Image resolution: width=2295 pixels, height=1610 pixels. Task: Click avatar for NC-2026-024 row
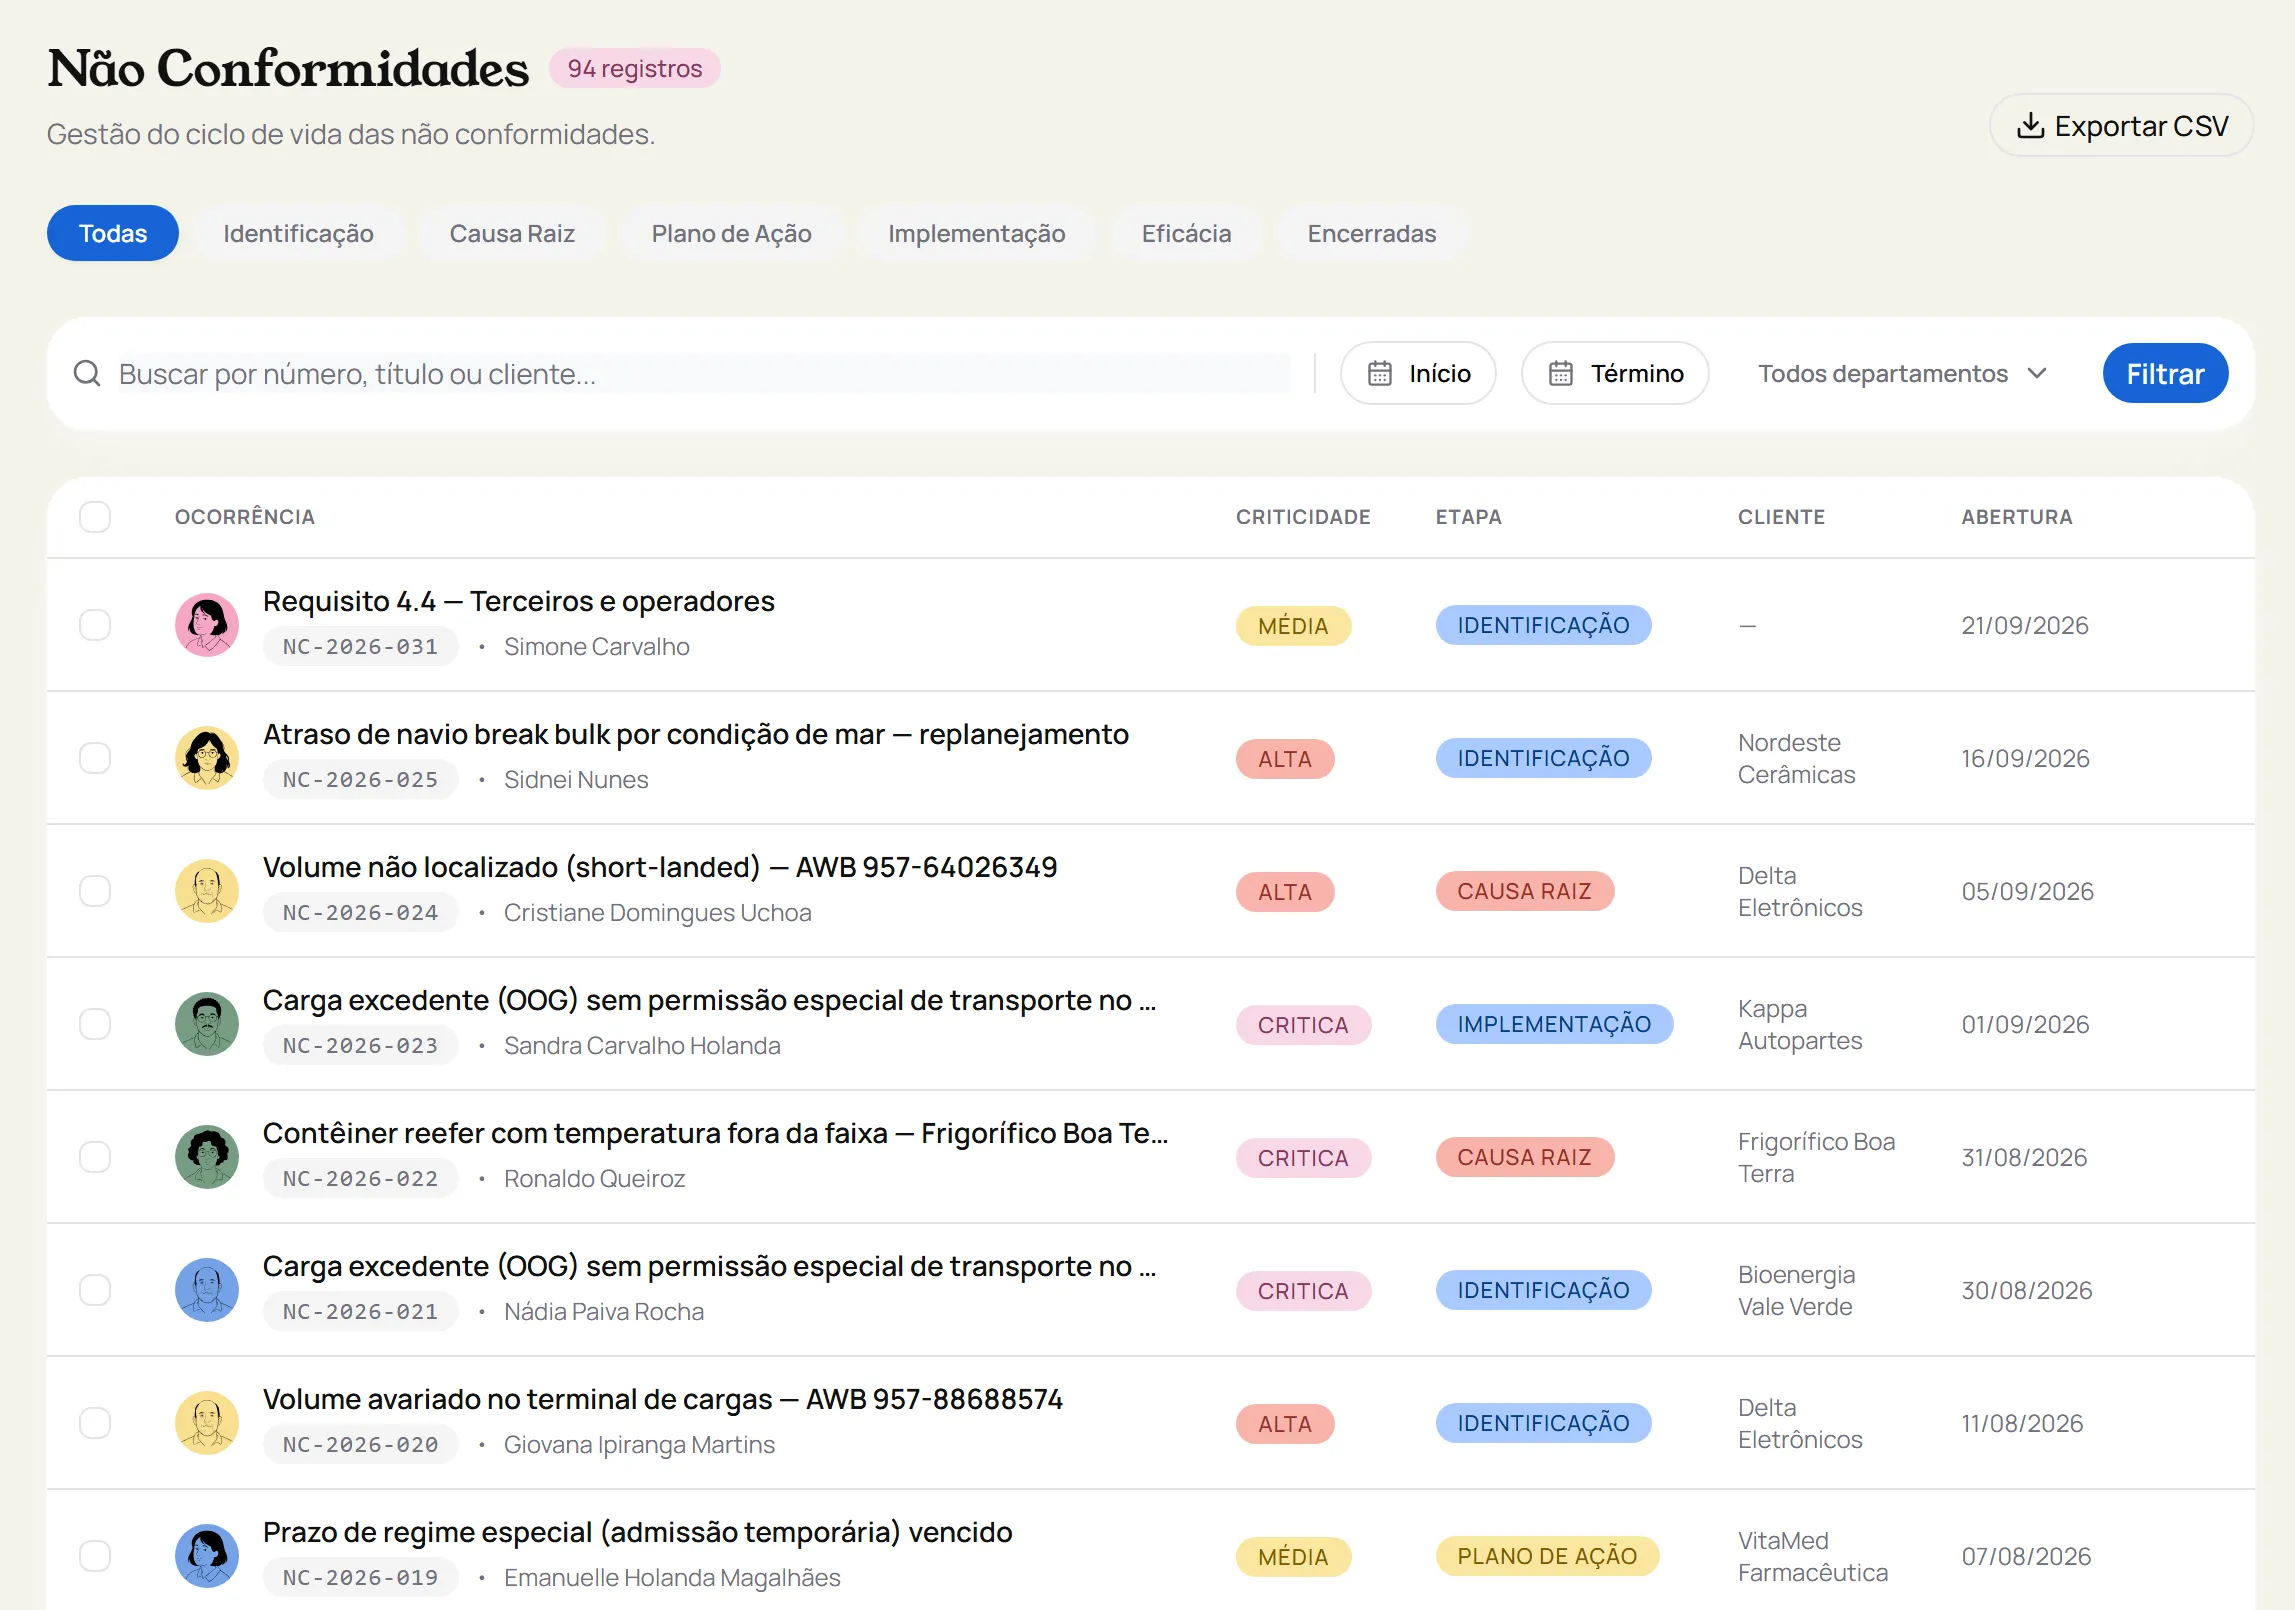207,891
